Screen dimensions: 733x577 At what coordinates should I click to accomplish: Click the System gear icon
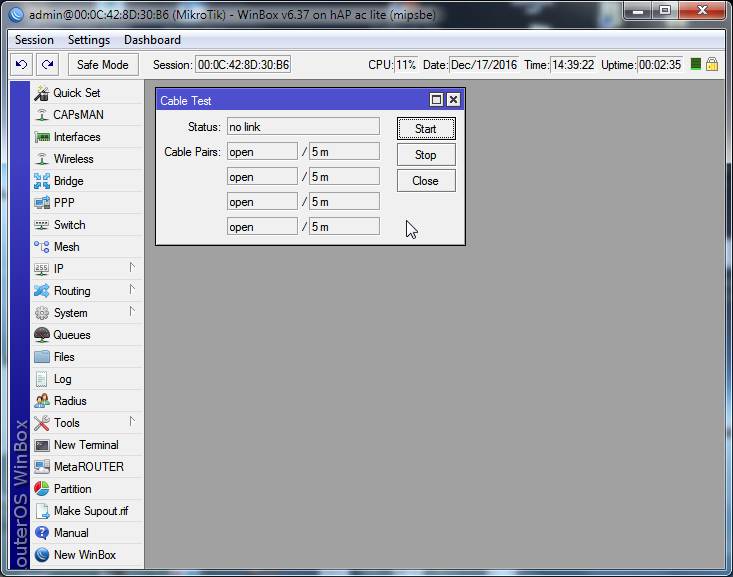[42, 312]
